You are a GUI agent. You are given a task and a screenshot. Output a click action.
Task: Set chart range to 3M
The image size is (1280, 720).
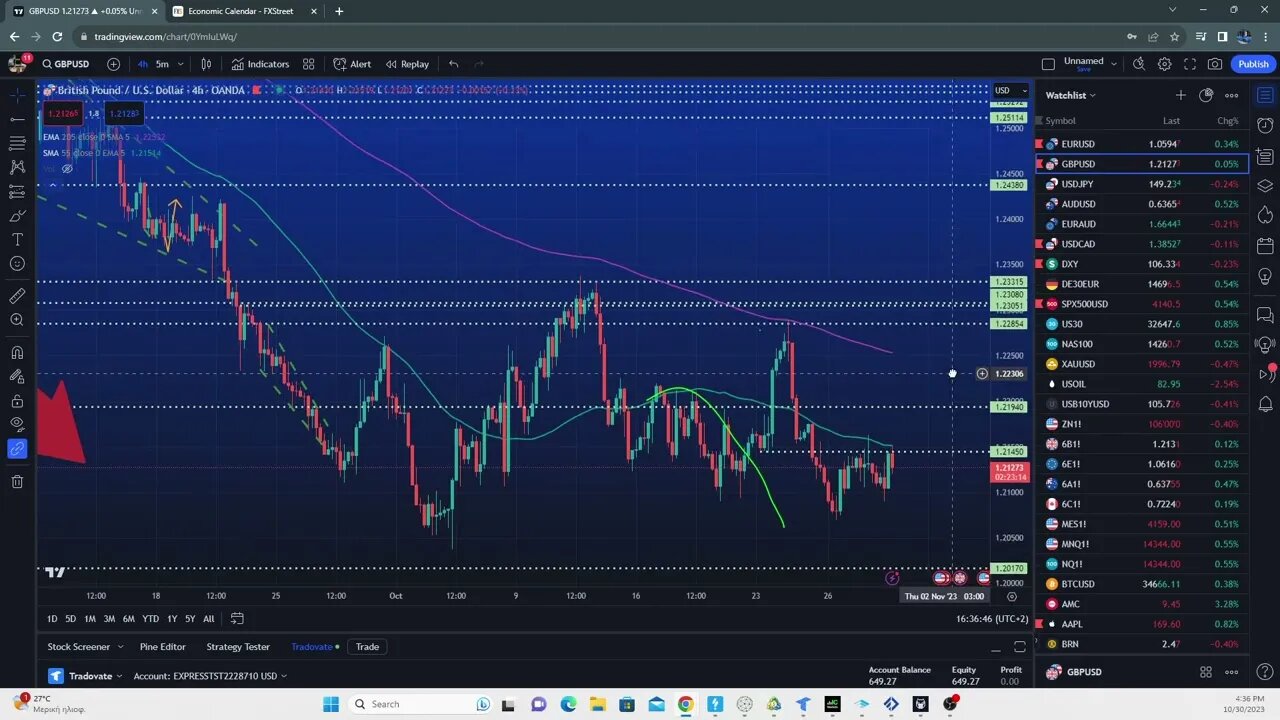point(109,619)
